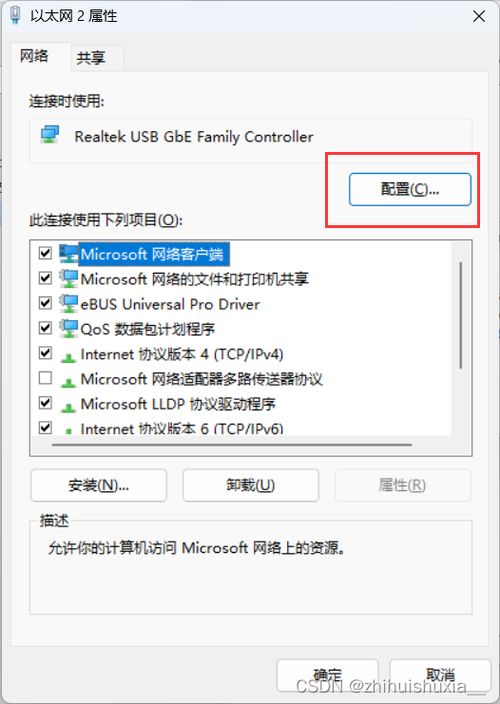Screen dimensions: 500x704
Task: Uncheck Internet 协议版本 6 (TCP/IPv6) checkbox
Action: (x=45, y=427)
